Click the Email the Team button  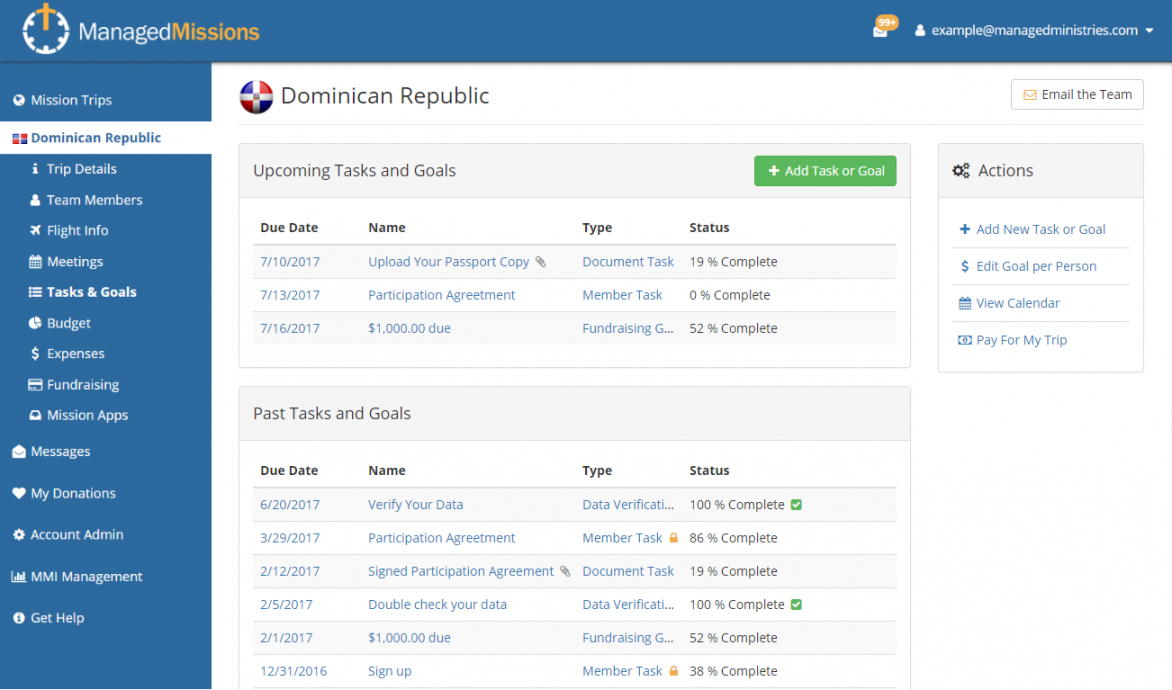[1077, 95]
